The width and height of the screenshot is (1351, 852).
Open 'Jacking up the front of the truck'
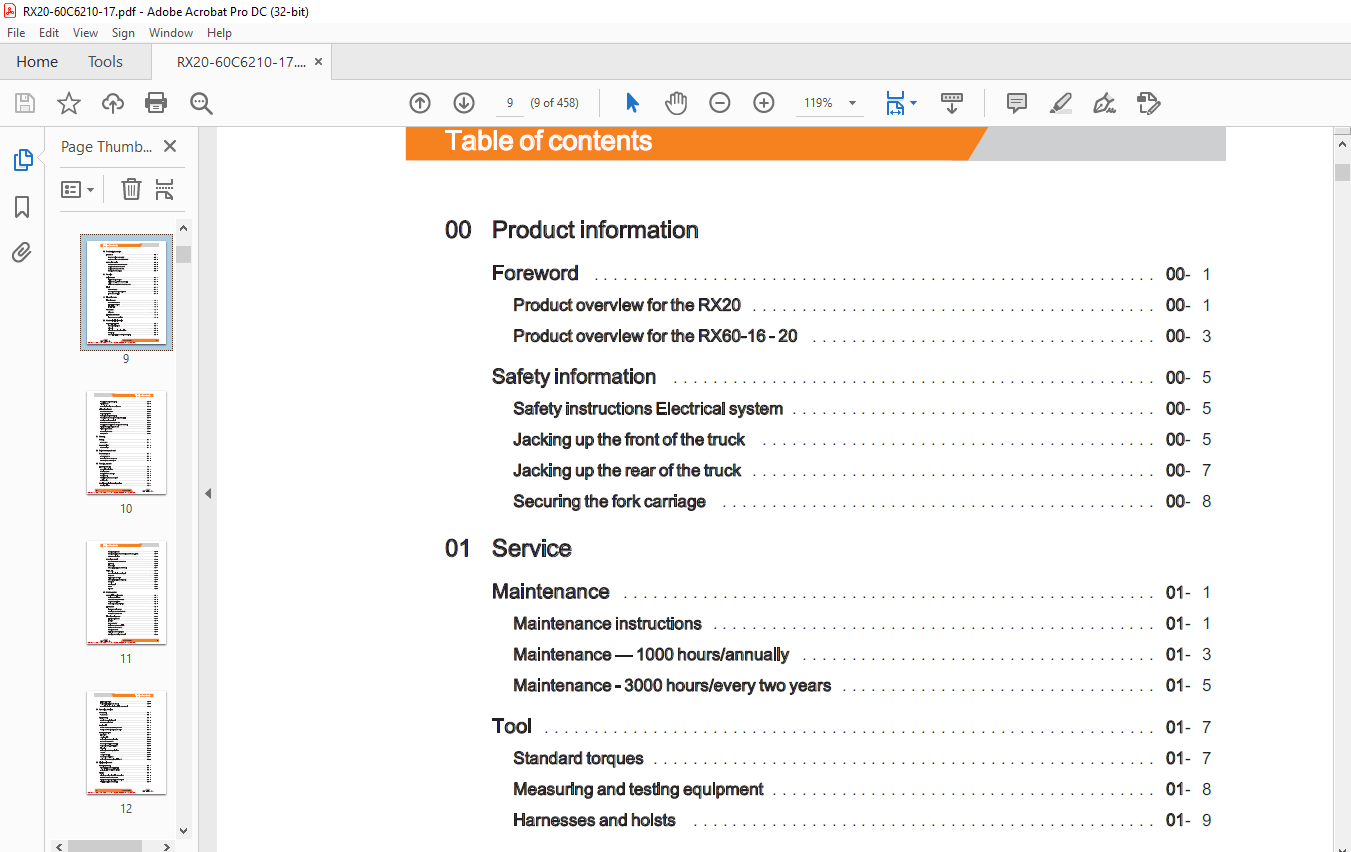click(629, 439)
